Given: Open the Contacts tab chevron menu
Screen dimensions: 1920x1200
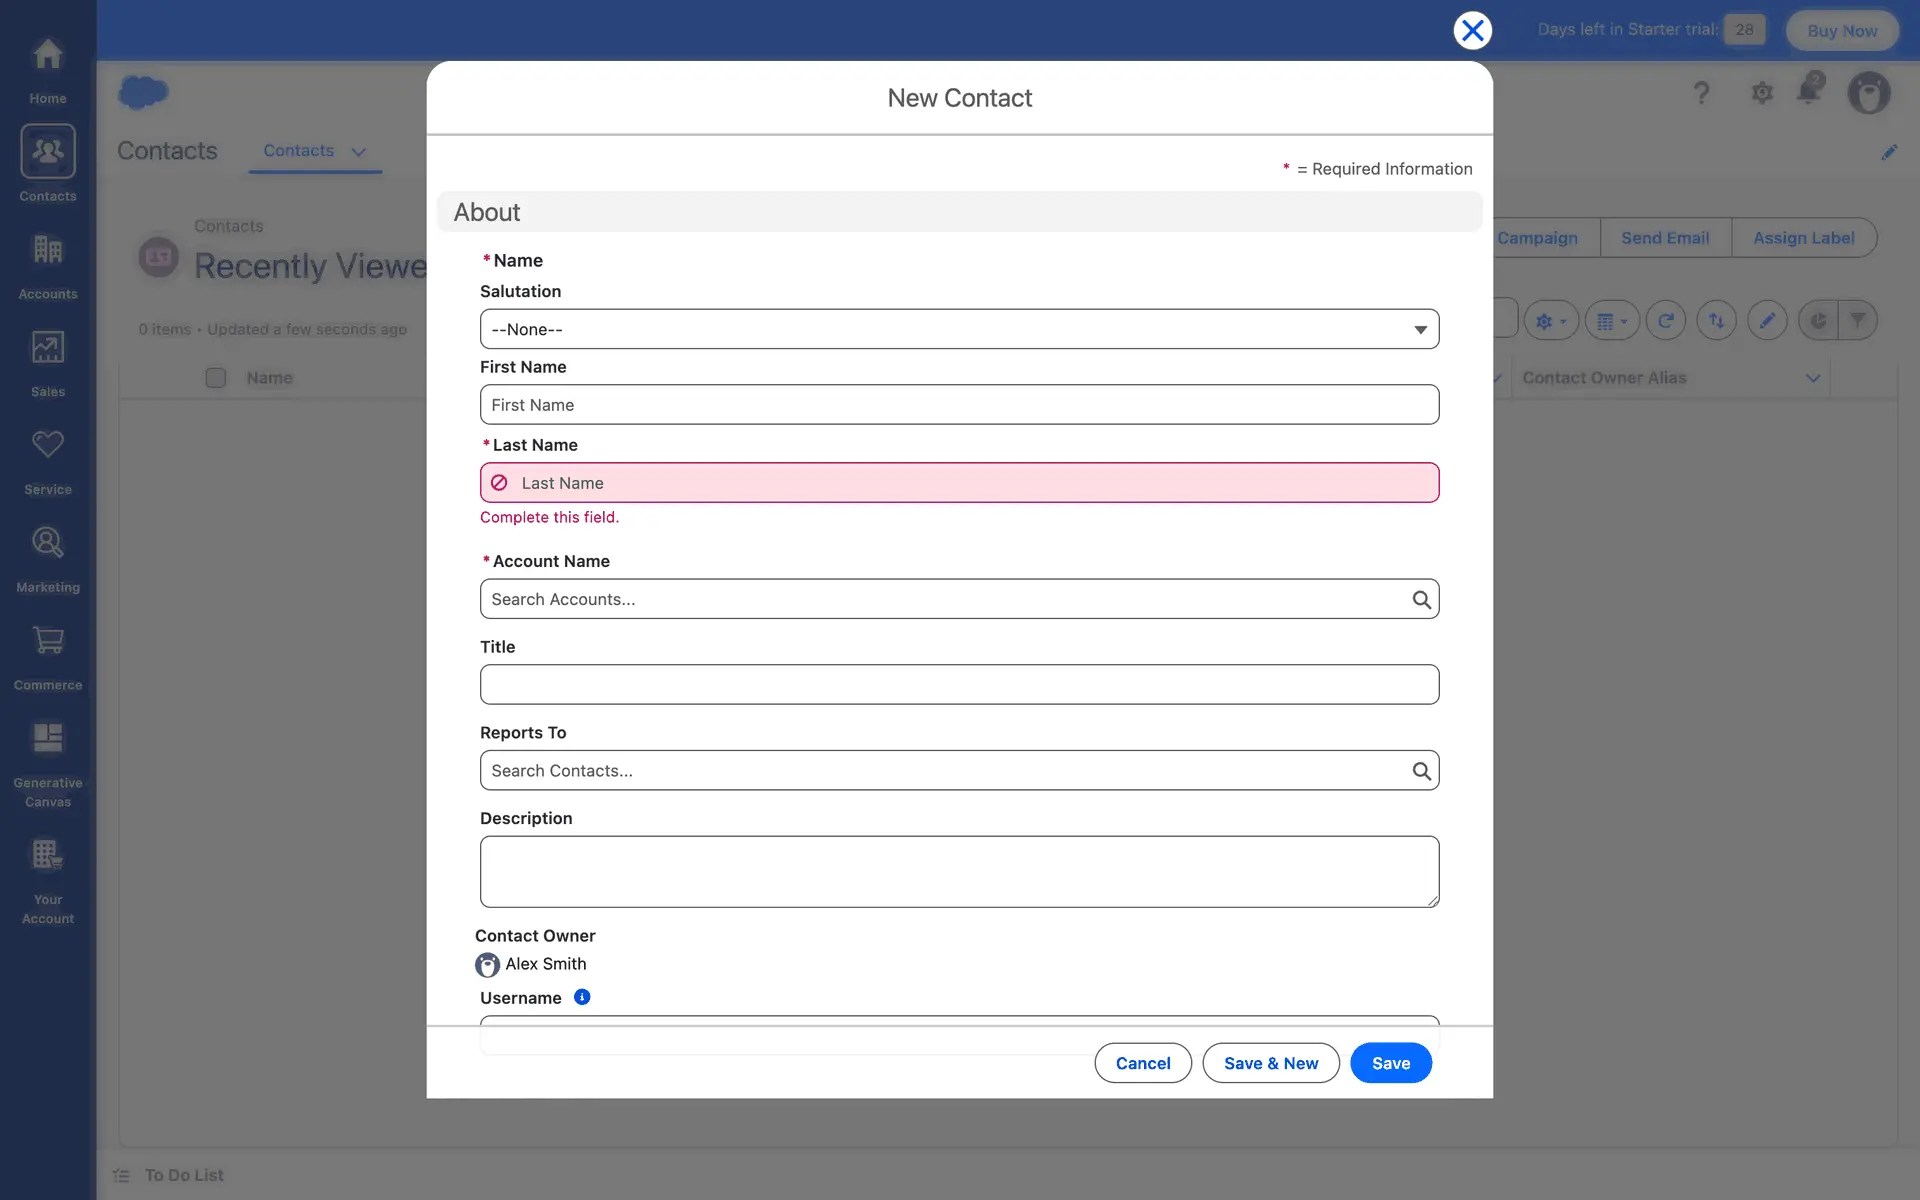Looking at the screenshot, I should click(359, 152).
